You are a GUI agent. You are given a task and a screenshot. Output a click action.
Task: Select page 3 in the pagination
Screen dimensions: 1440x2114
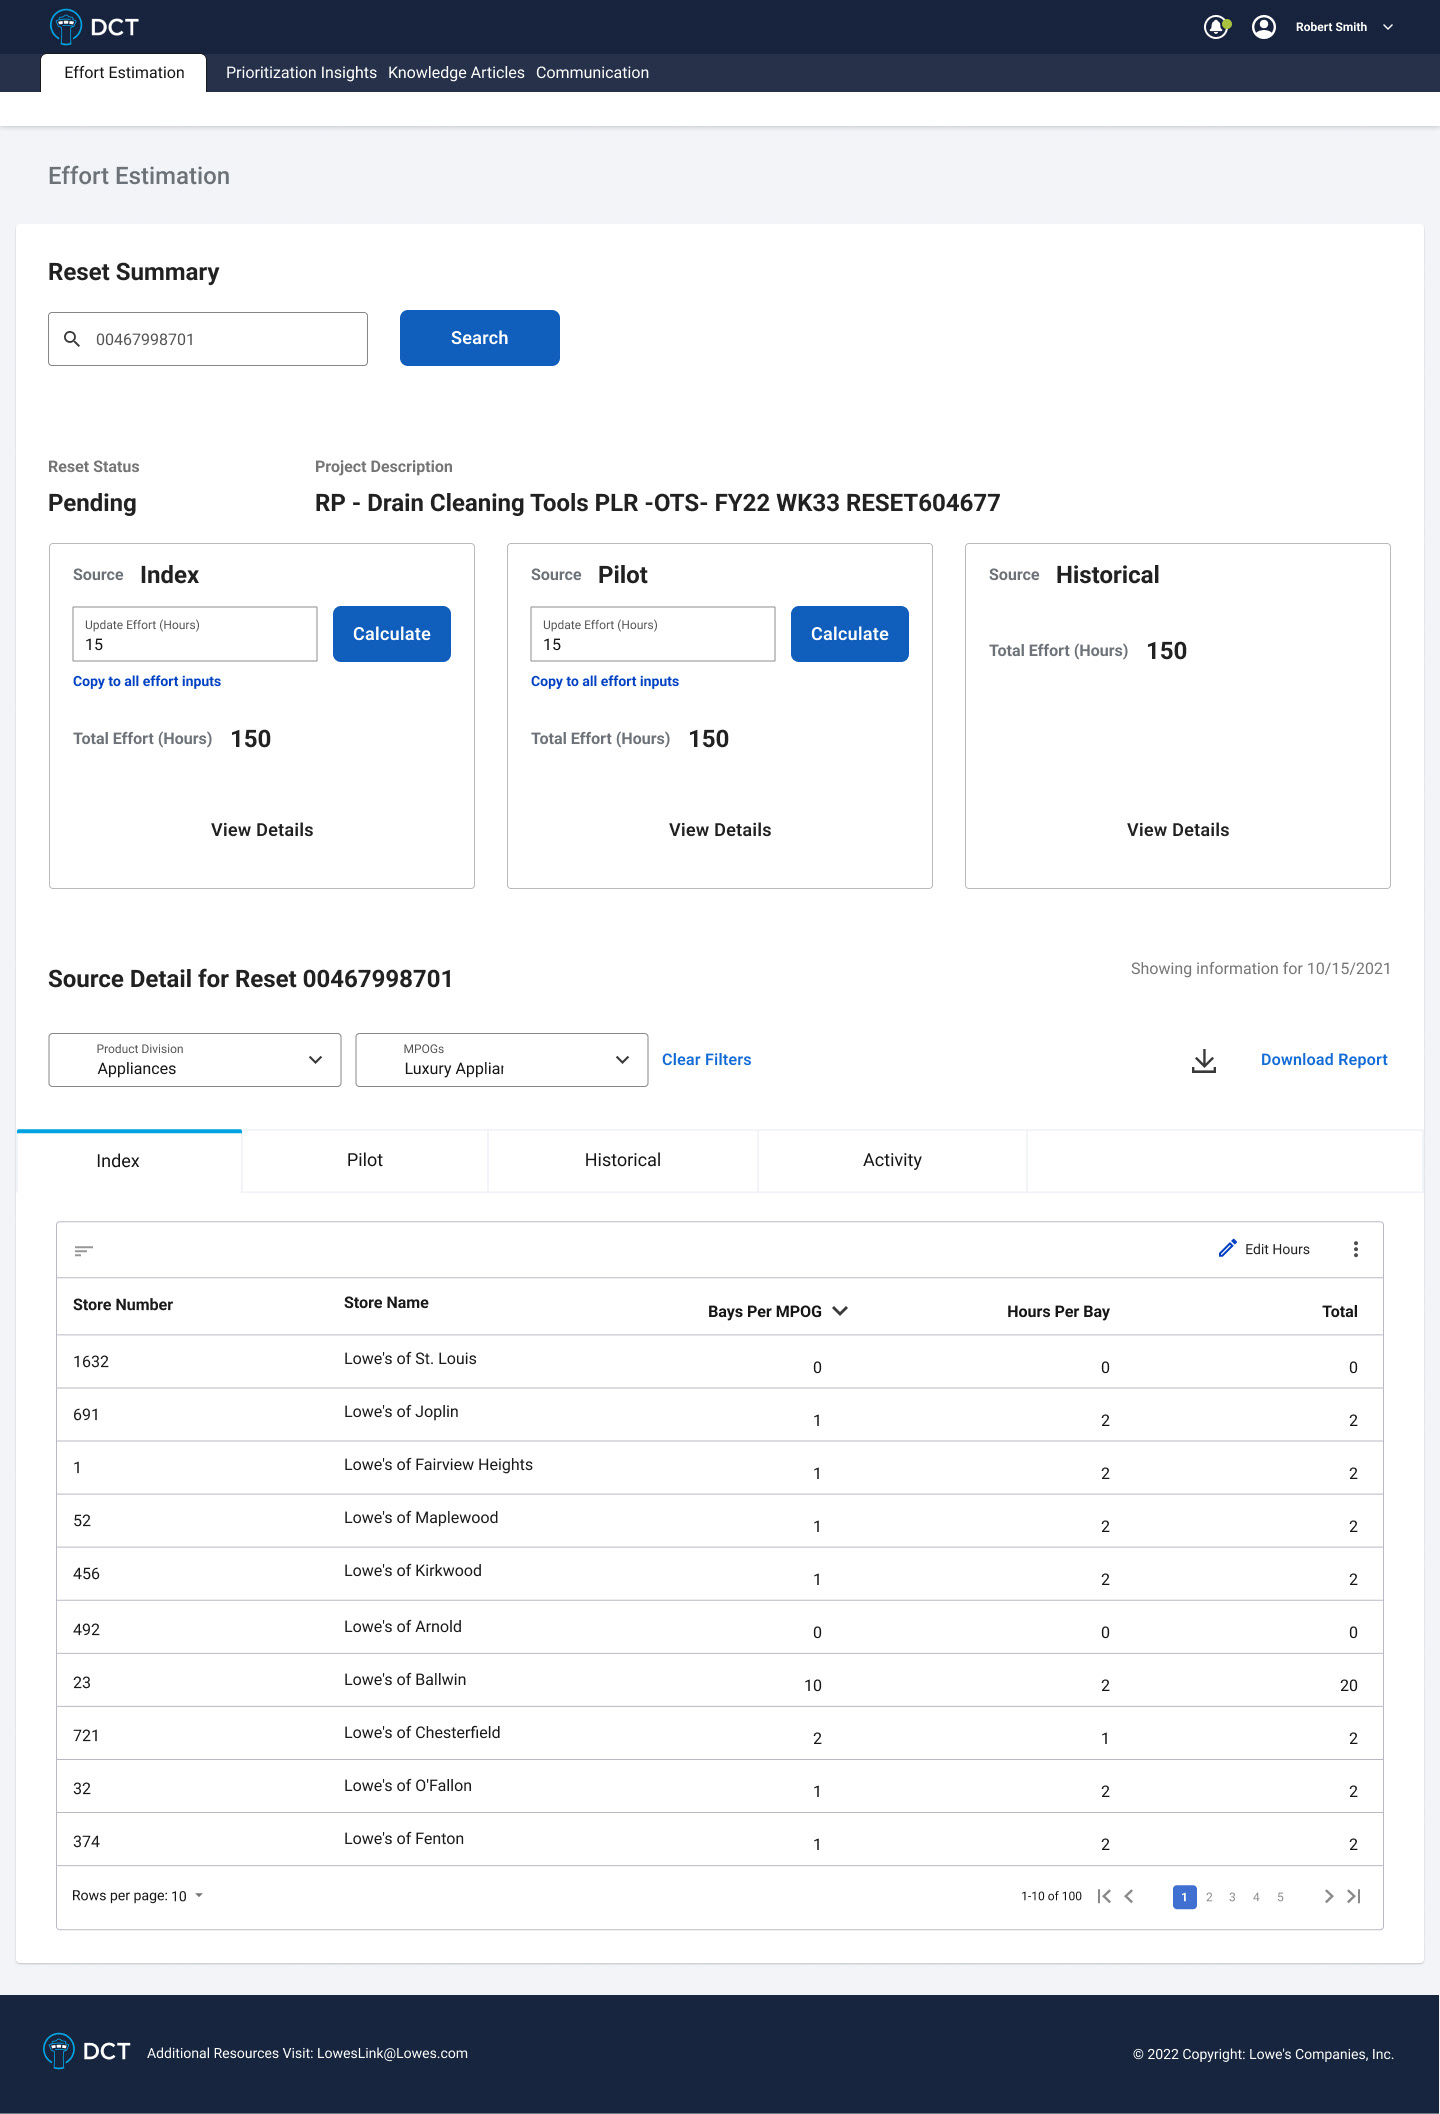click(1232, 1897)
